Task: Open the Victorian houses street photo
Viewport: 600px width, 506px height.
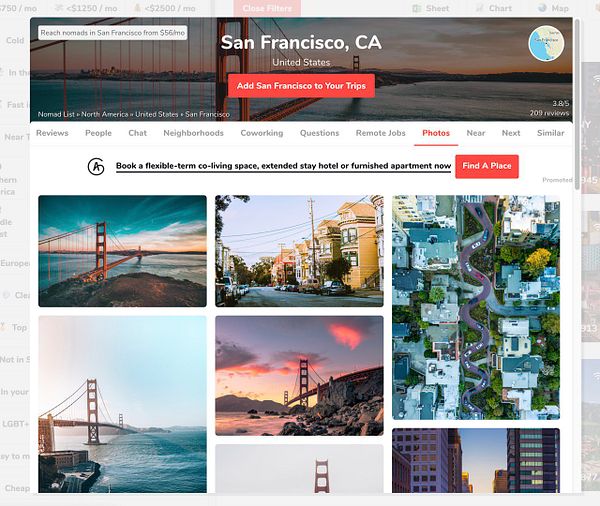Action: click(x=299, y=251)
